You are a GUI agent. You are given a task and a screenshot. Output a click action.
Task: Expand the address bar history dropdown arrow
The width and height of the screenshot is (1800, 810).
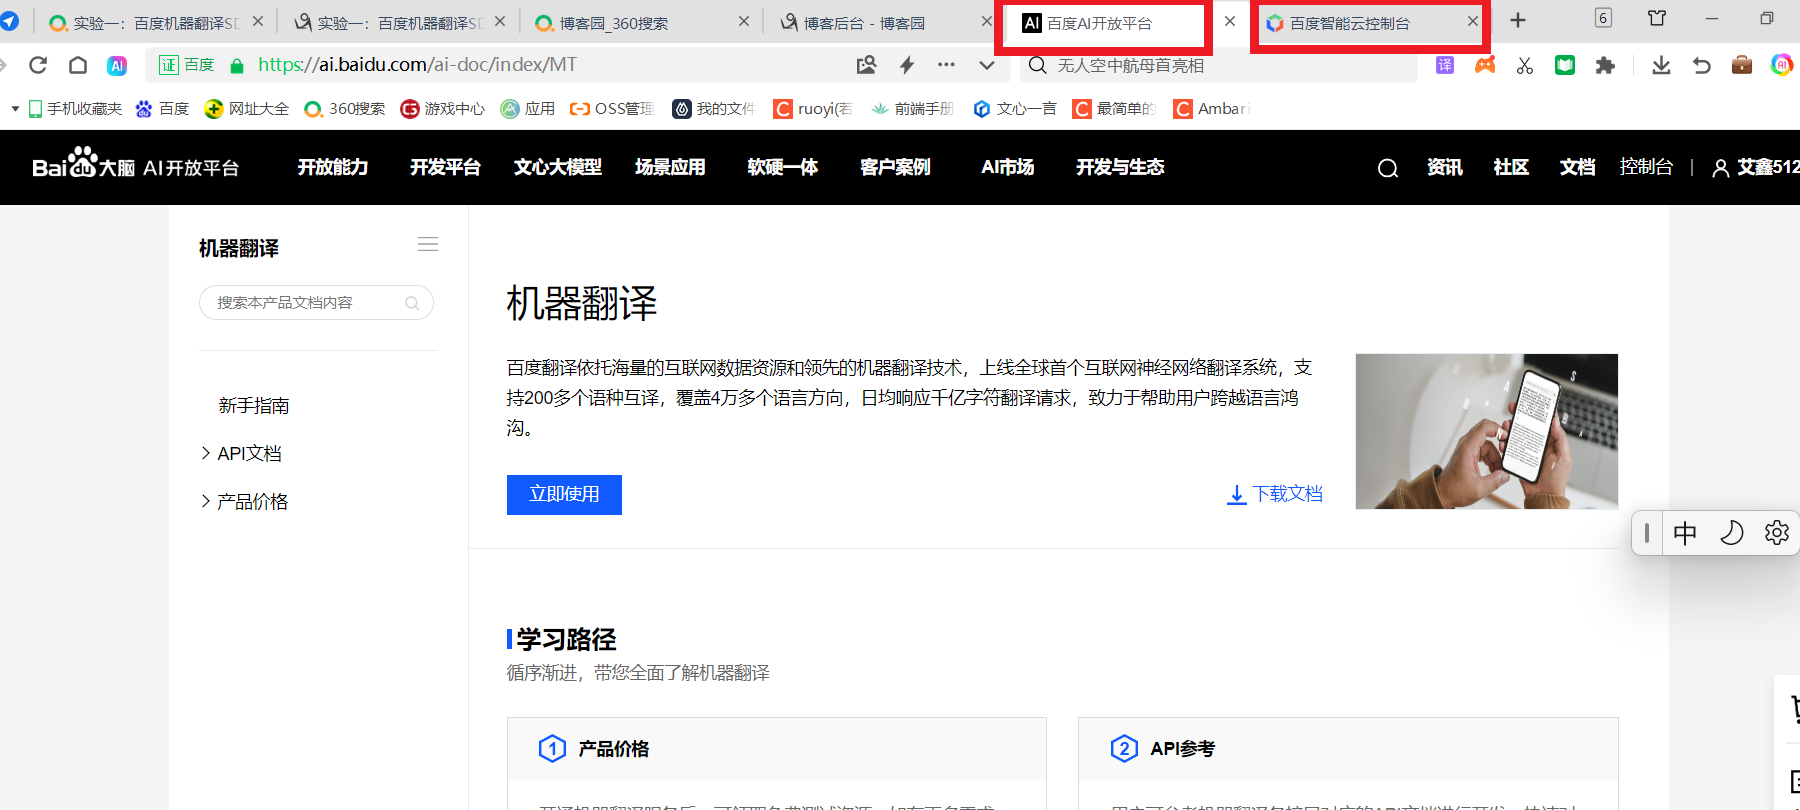(x=987, y=65)
